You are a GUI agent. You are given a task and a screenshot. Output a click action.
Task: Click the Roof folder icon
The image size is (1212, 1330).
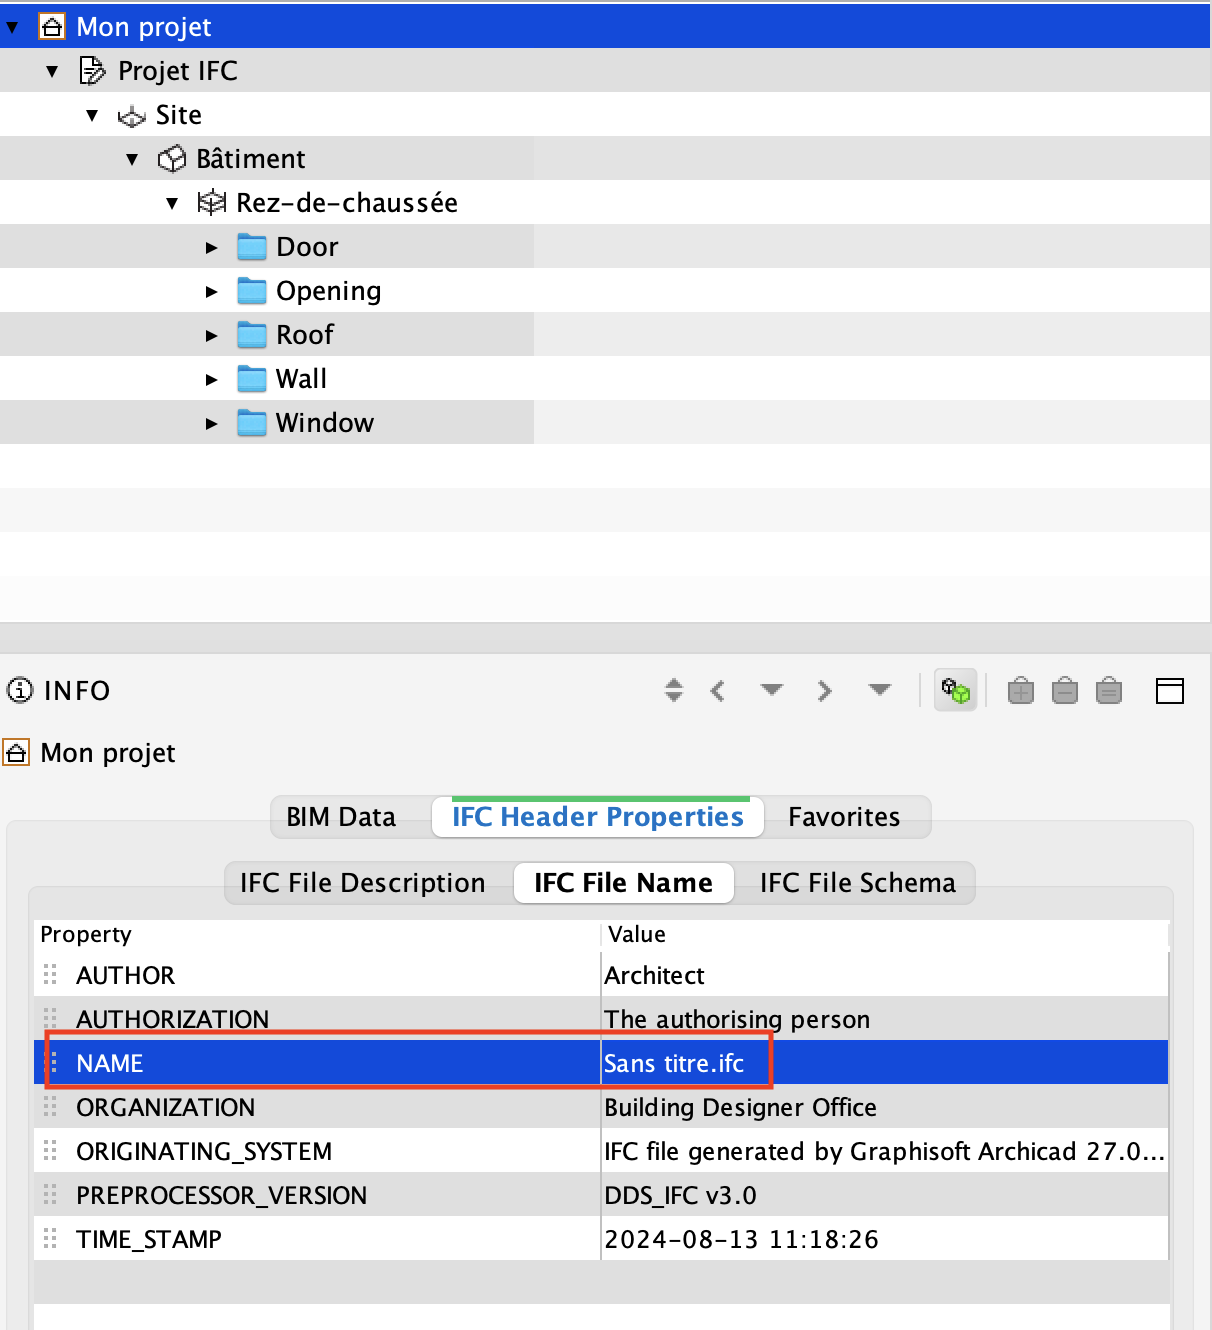click(x=252, y=334)
